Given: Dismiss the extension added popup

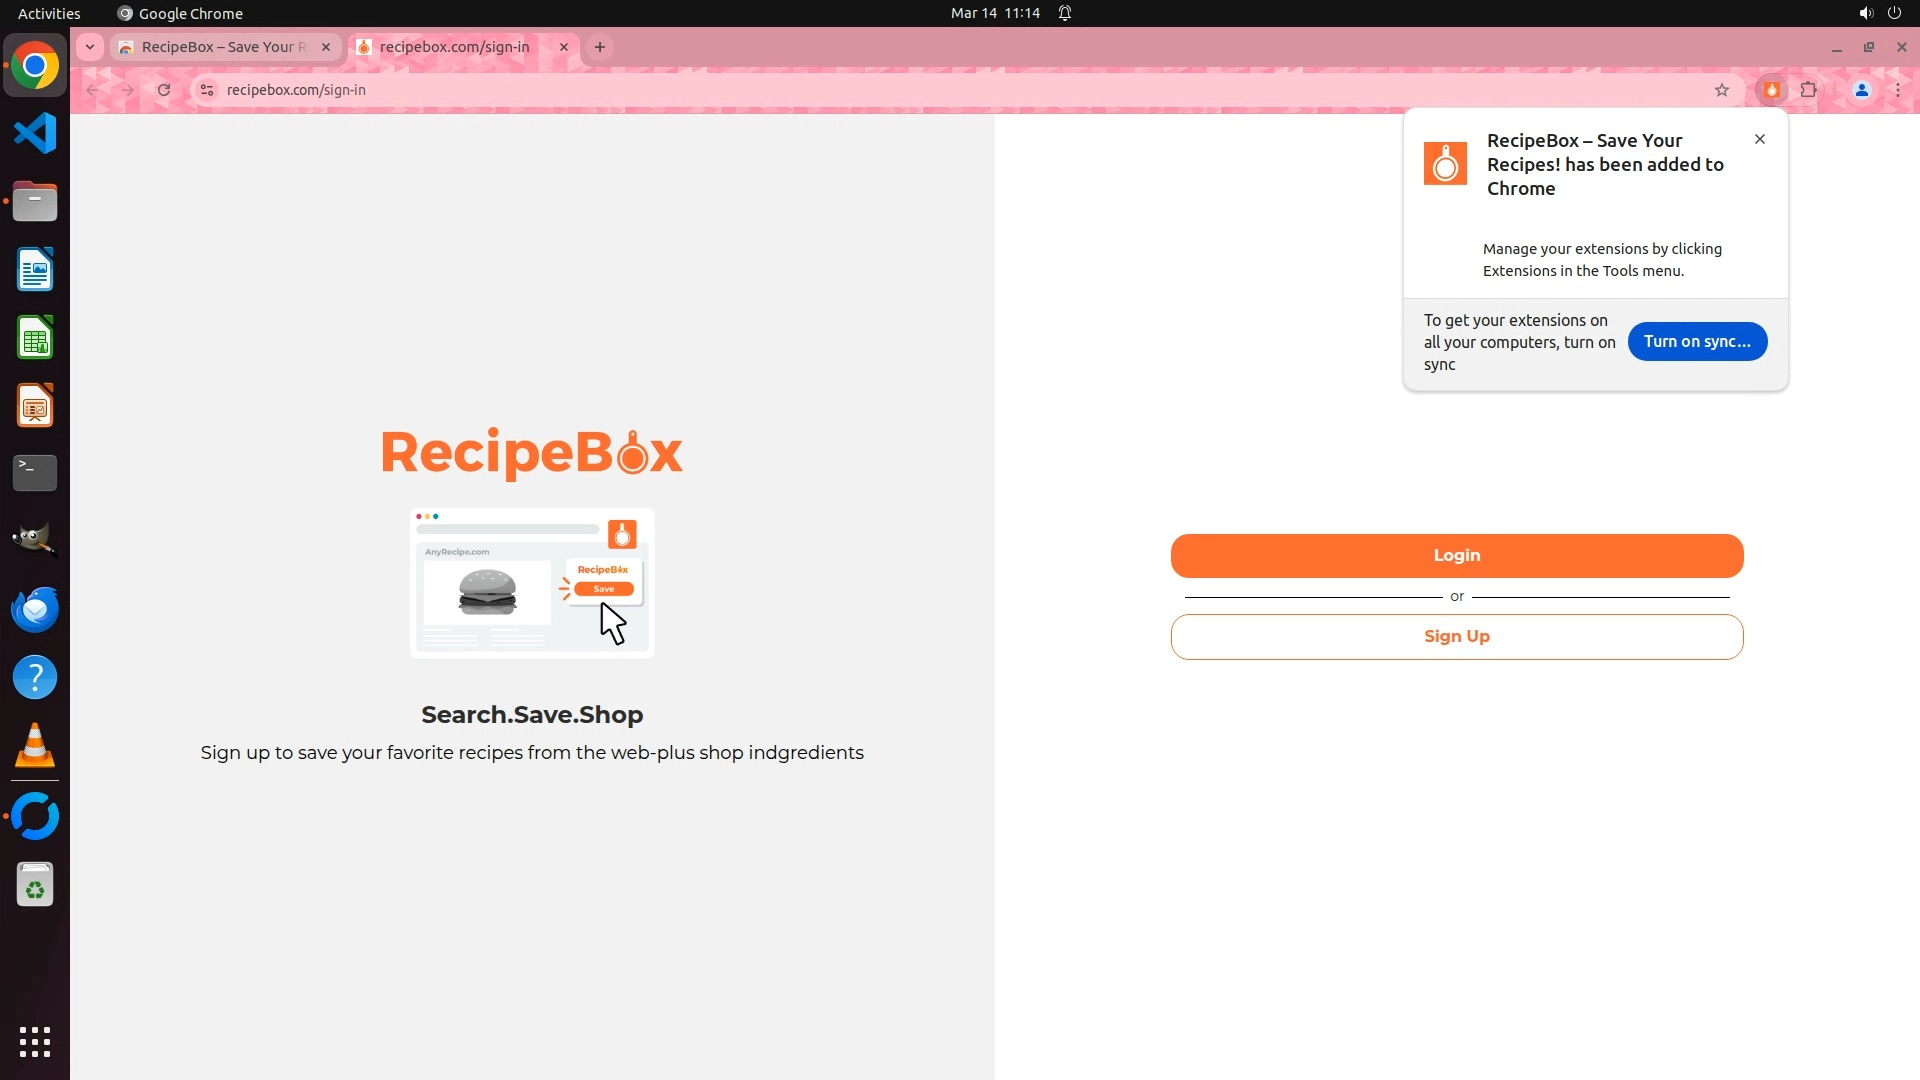Looking at the screenshot, I should 1759,139.
